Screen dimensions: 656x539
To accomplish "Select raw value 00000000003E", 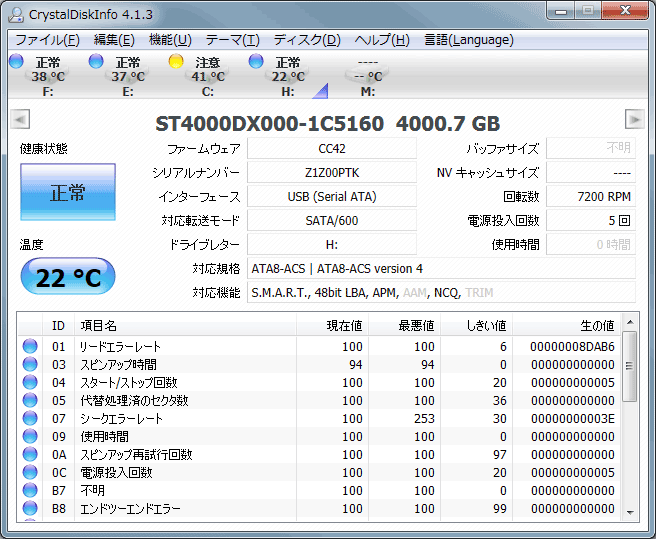I will 573,418.
